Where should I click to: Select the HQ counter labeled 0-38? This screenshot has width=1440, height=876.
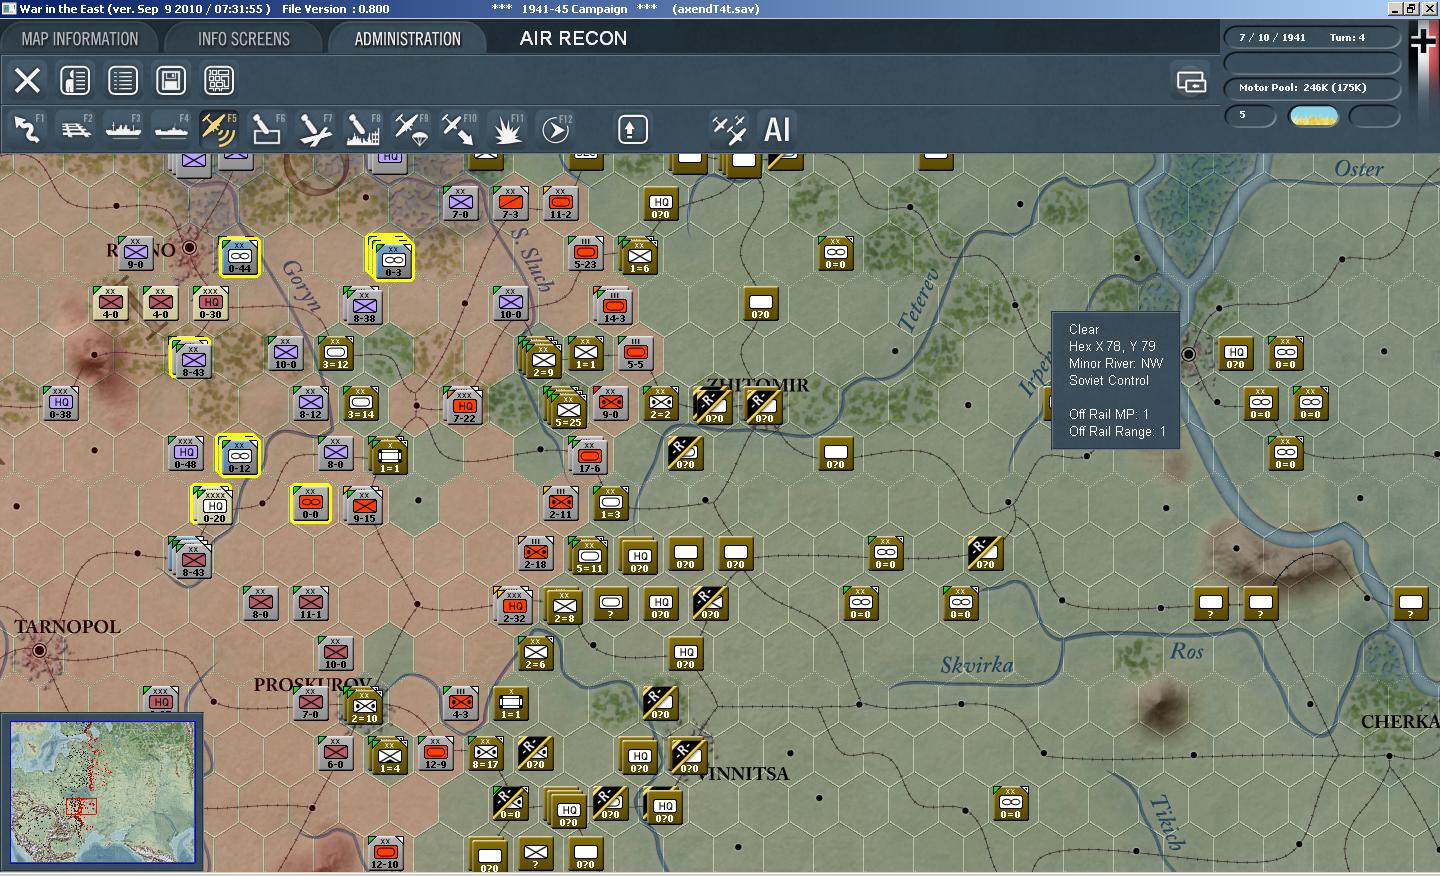(61, 403)
